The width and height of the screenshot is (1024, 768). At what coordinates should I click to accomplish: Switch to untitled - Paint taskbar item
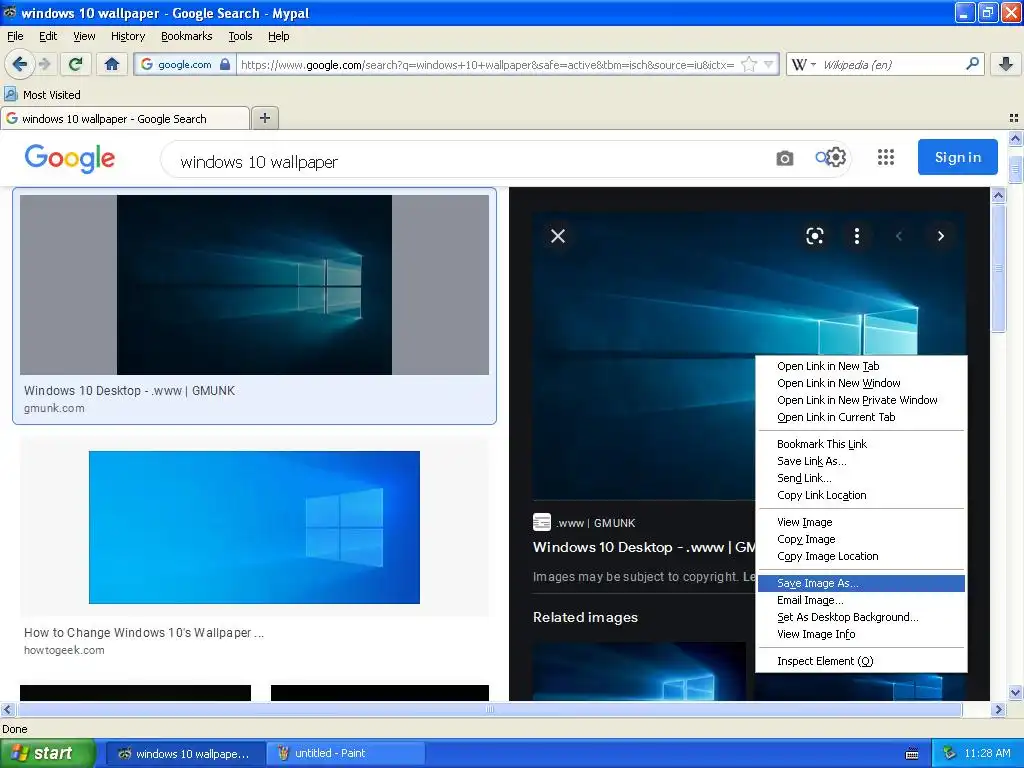(x=346, y=754)
